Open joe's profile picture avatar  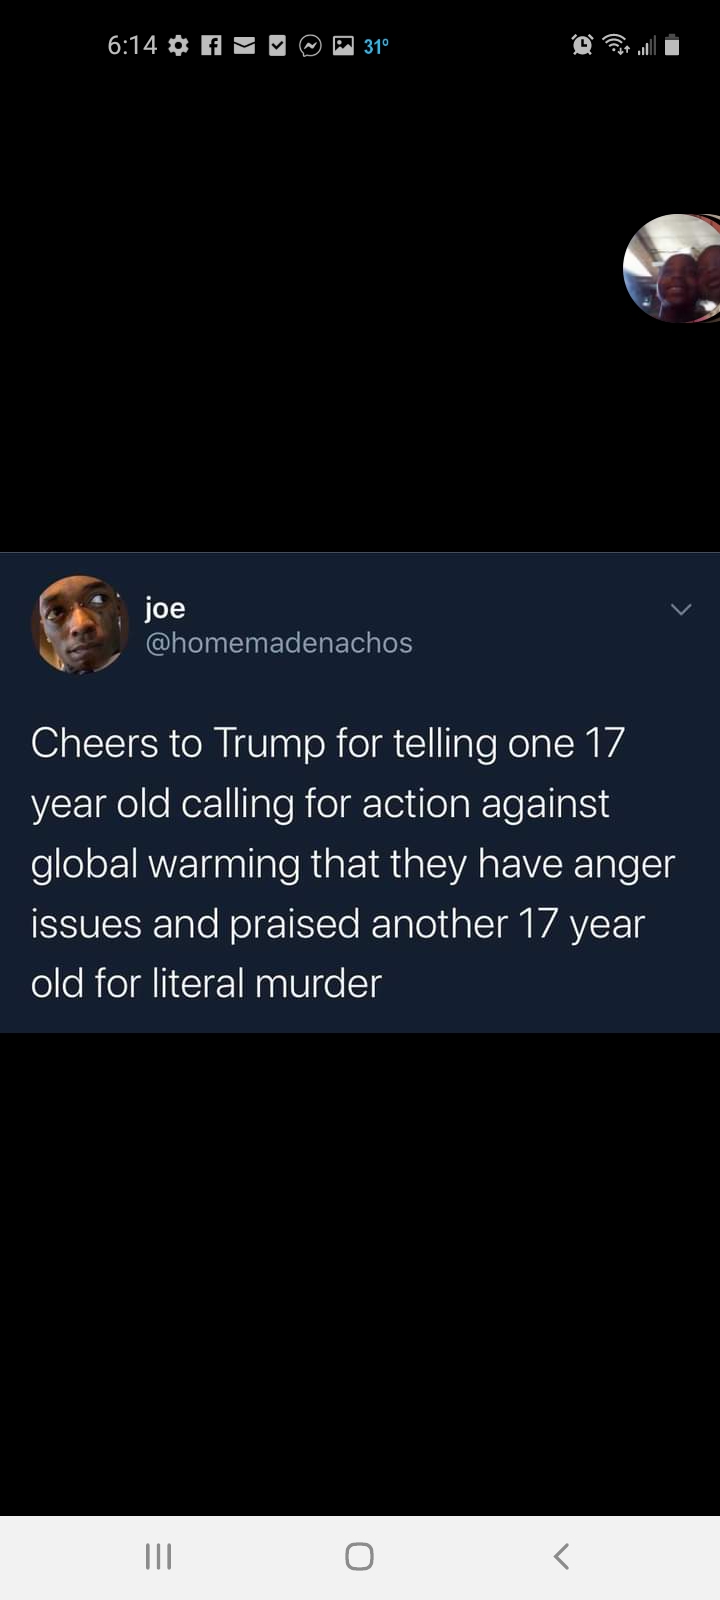coord(80,624)
